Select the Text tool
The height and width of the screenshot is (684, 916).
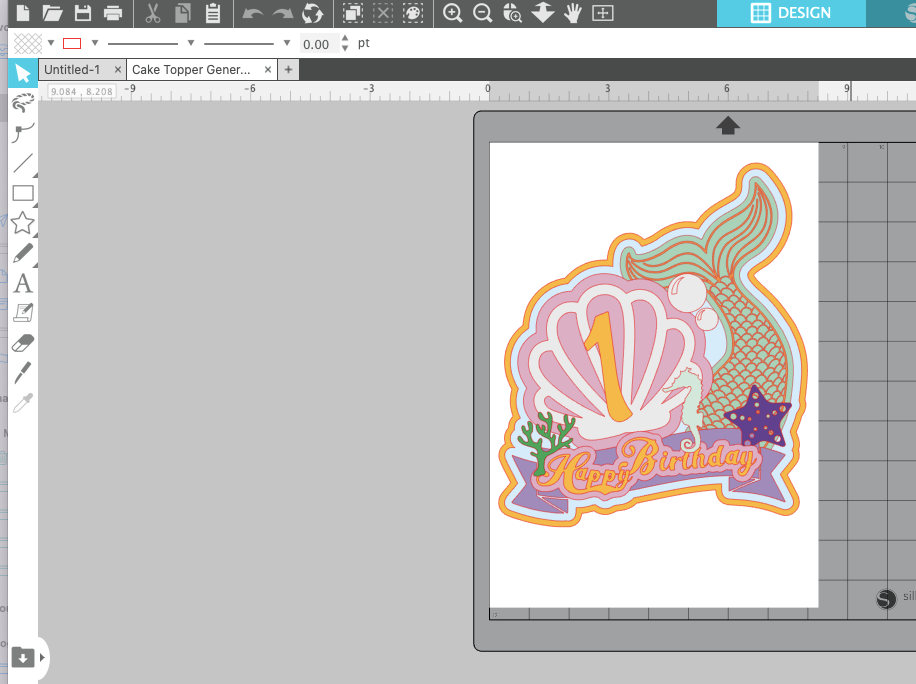[23, 283]
